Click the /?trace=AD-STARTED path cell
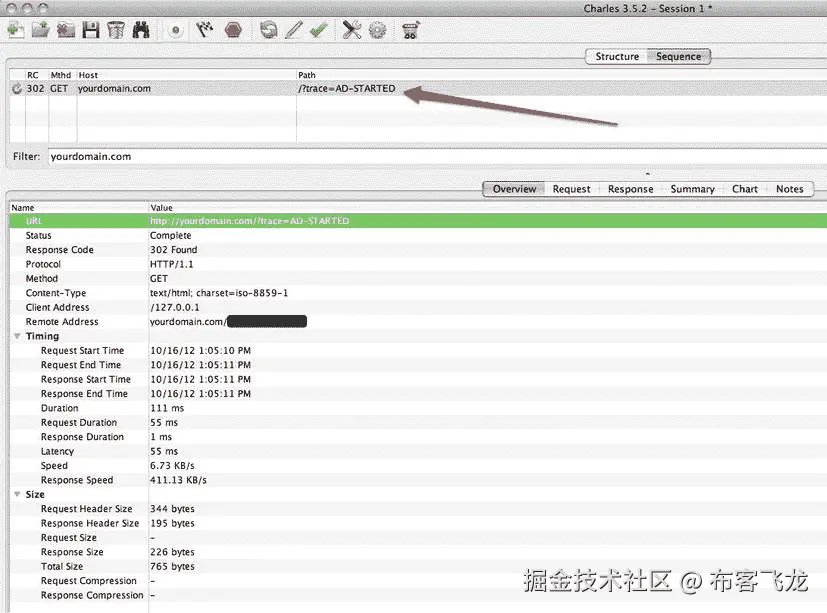This screenshot has width=827, height=613. 347,89
